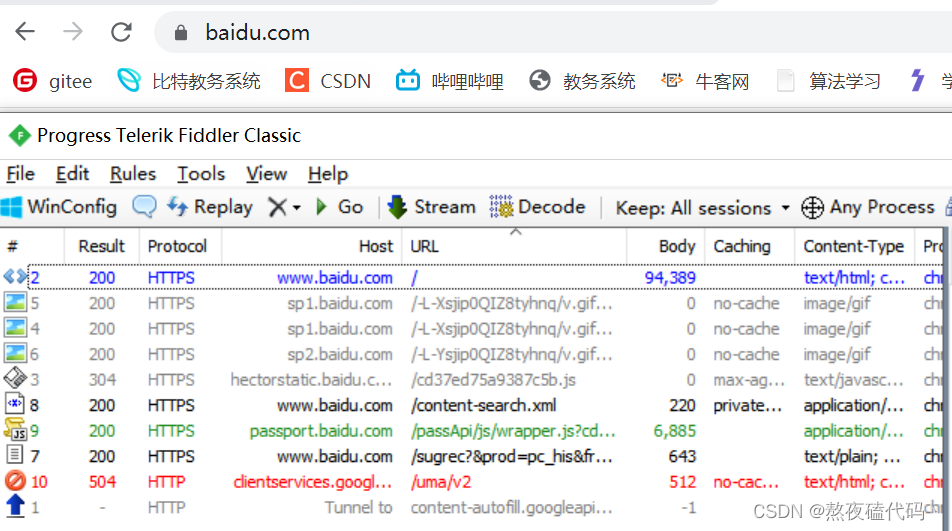Viewport: 952px width, 531px height.
Task: Click /uma/v2 URL cell
Action: point(441,482)
